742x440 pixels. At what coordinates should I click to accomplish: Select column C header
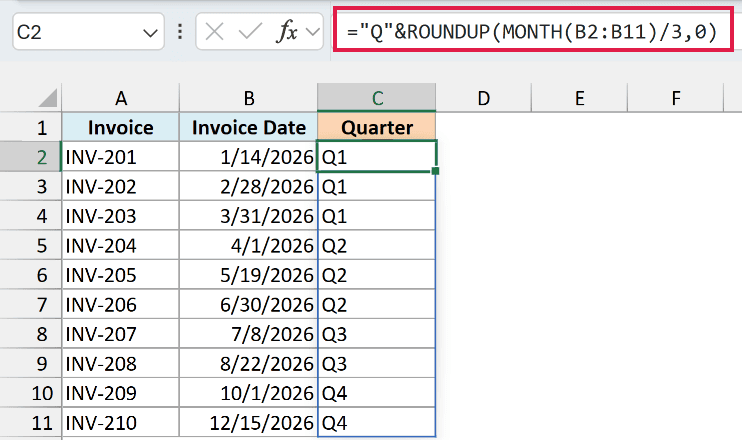(x=377, y=98)
